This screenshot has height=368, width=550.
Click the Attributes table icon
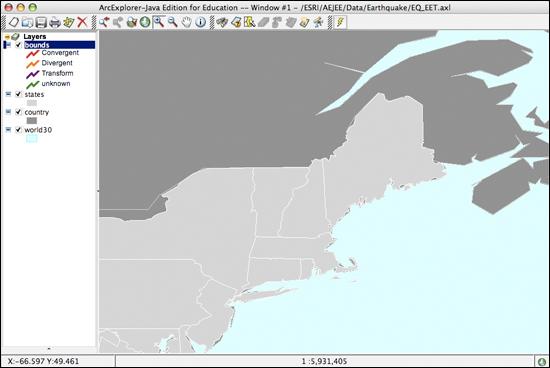304,22
